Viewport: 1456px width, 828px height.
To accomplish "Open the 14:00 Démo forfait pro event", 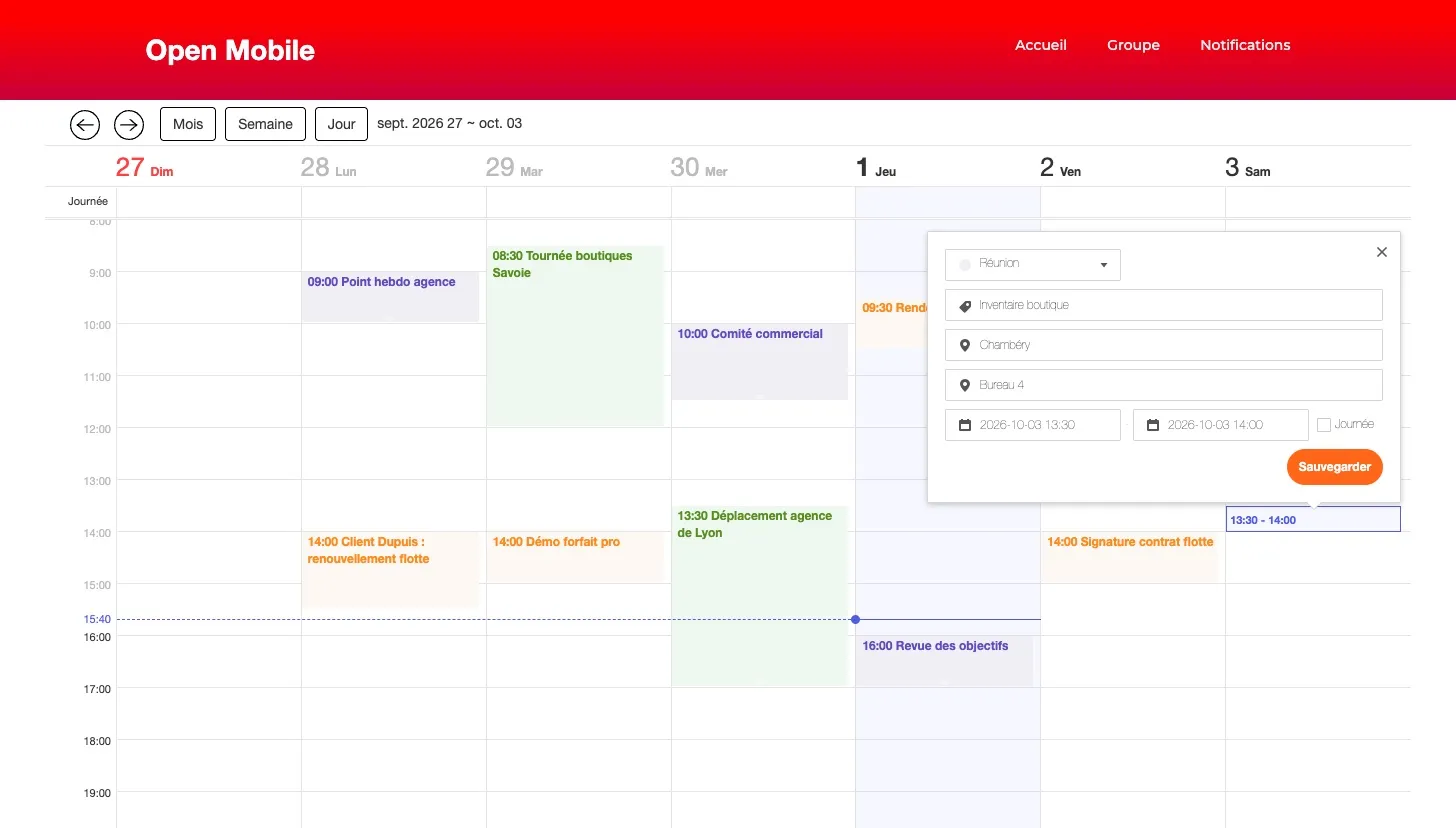I will [575, 557].
